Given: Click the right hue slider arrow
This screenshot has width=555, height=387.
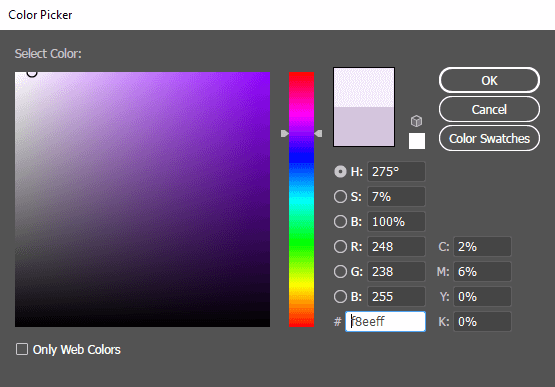Looking at the screenshot, I should (x=318, y=133).
